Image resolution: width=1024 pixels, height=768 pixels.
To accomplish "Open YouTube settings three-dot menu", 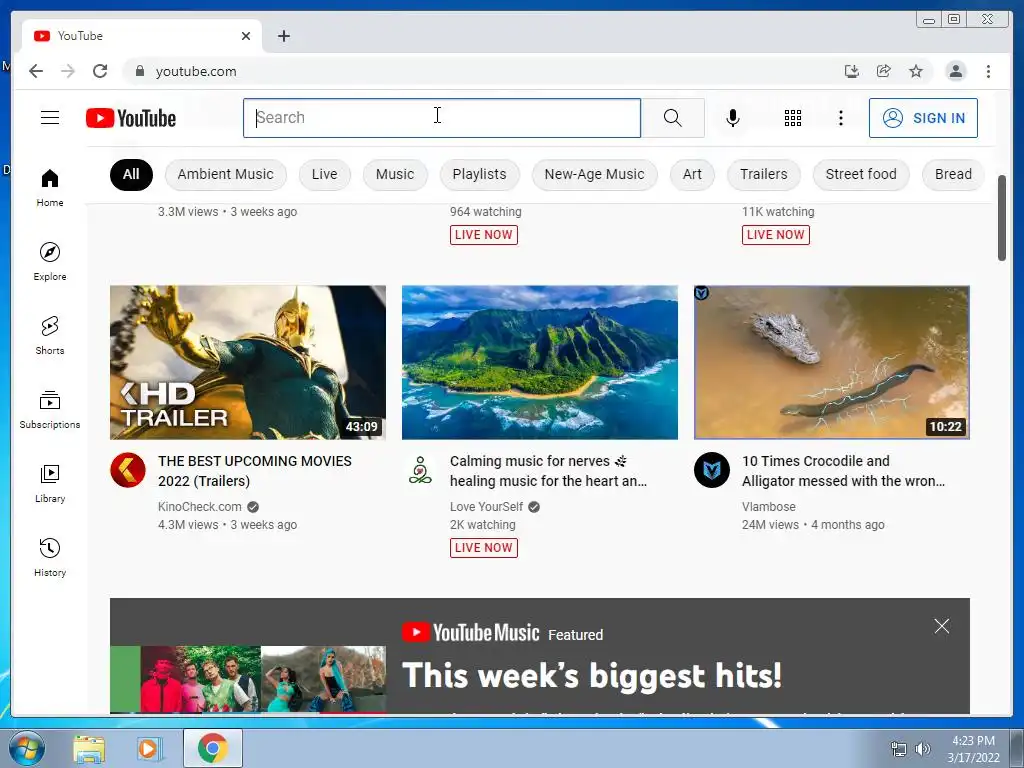I will (840, 118).
